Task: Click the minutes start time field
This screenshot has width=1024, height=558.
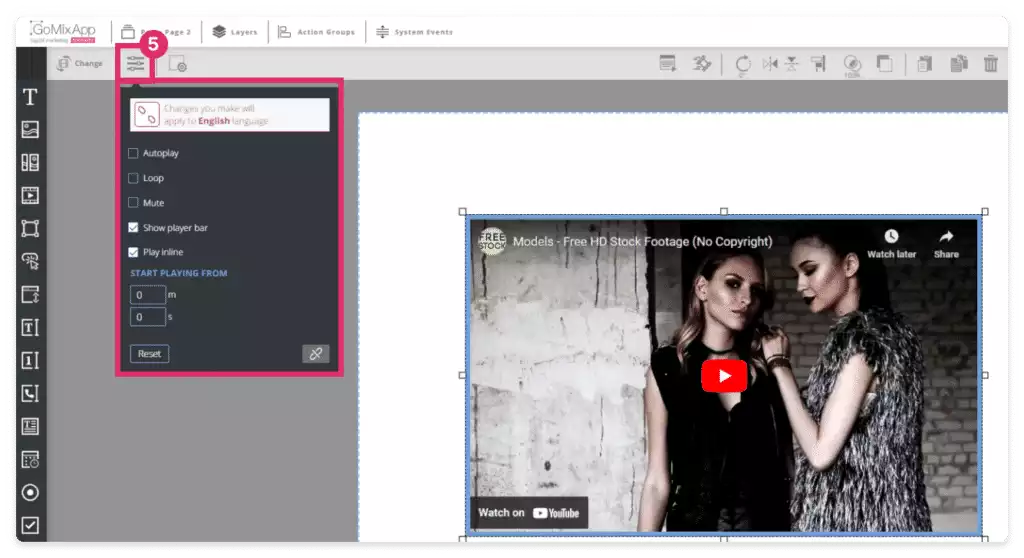Action: pos(148,295)
